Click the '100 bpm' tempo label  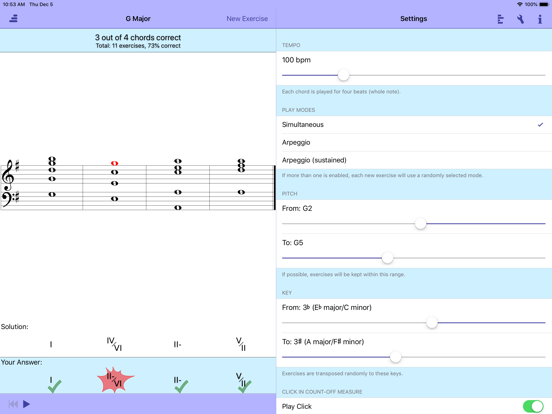coord(296,60)
